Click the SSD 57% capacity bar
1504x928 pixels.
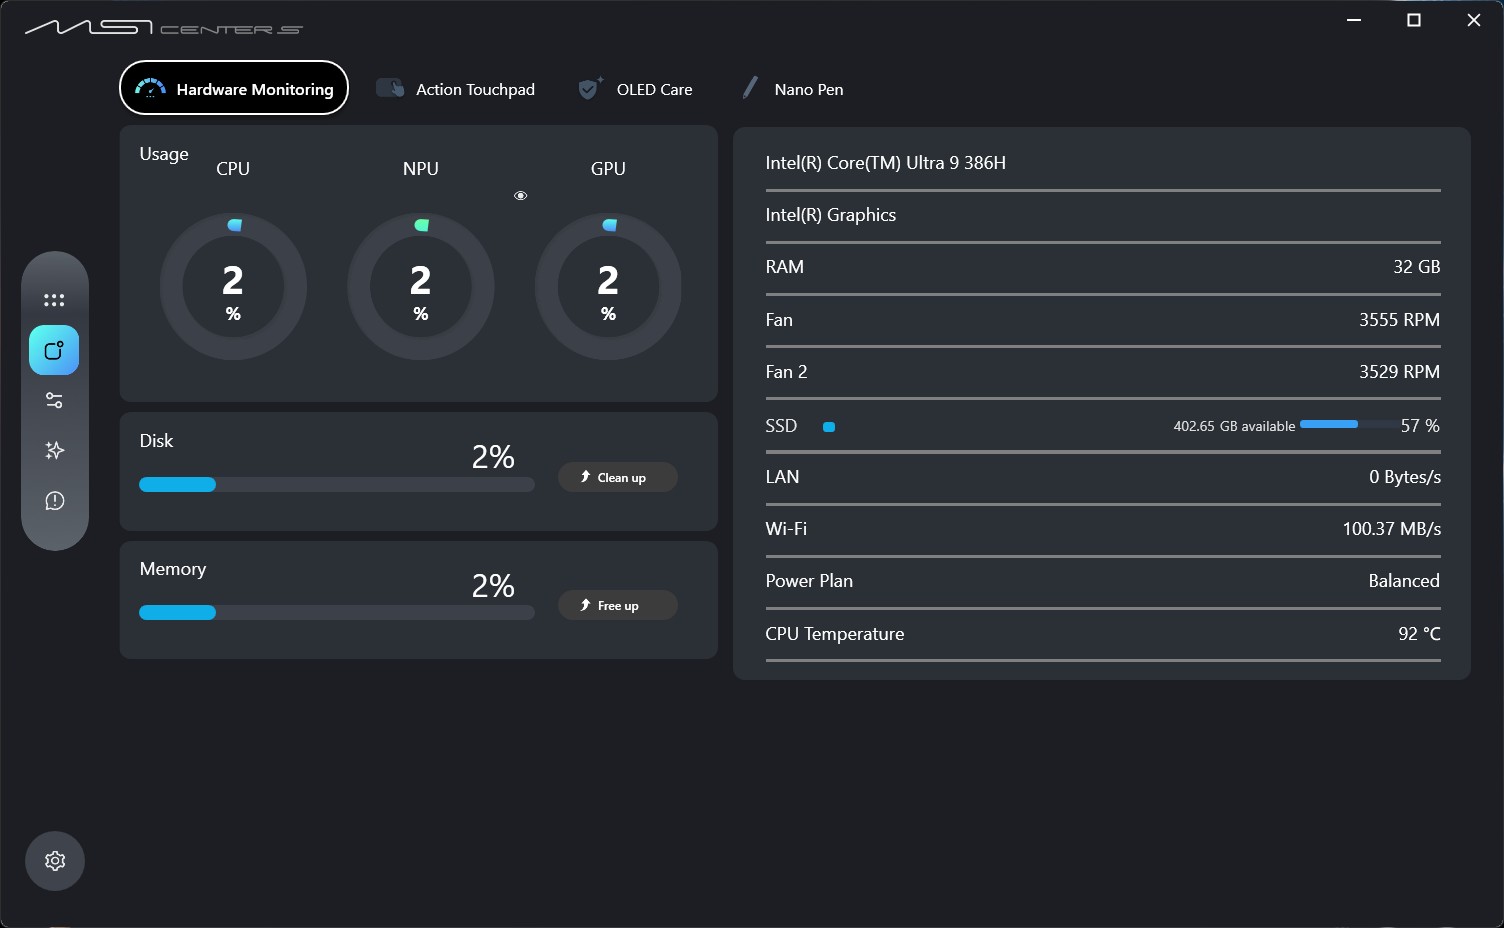pyautogui.click(x=1345, y=425)
